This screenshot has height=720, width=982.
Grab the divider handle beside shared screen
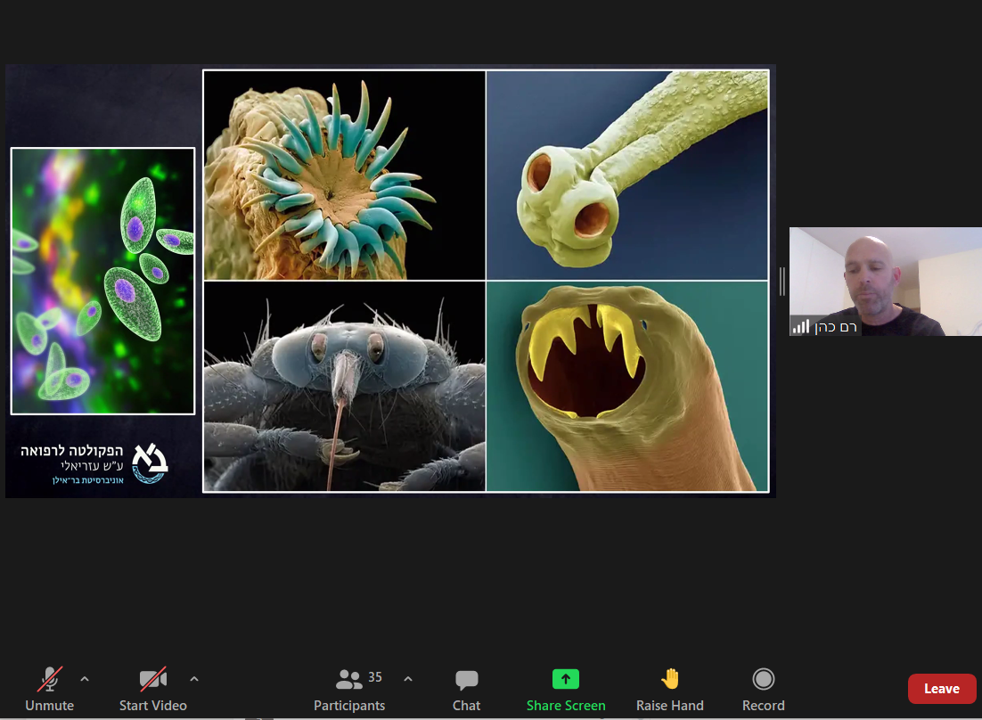click(x=782, y=281)
